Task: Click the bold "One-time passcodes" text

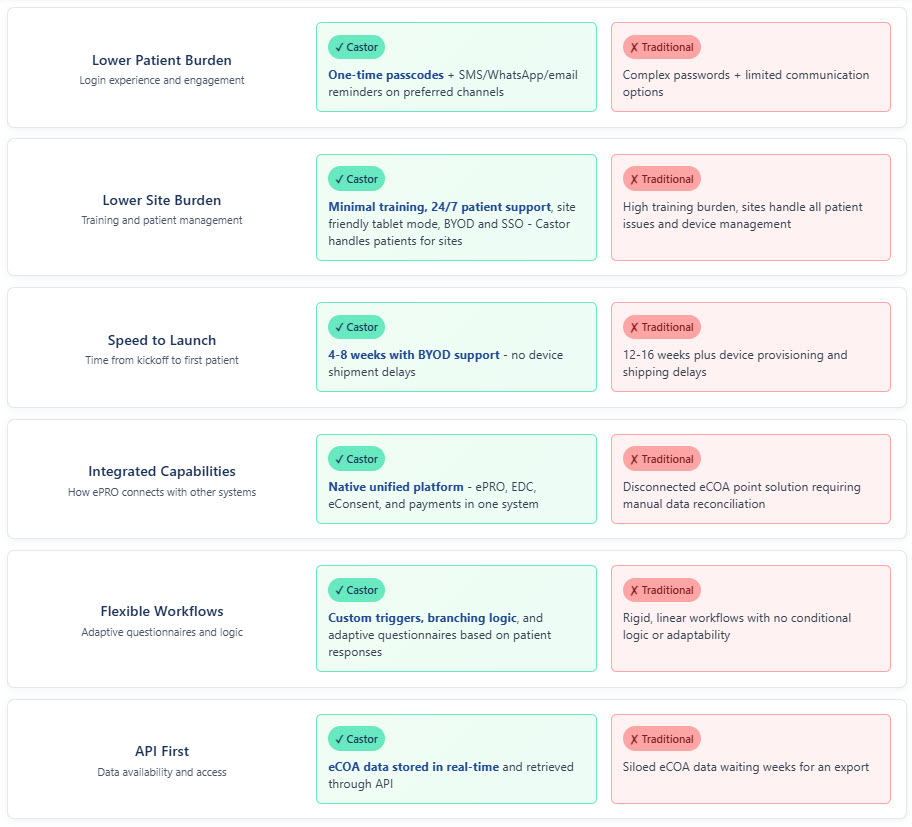Action: (x=385, y=75)
